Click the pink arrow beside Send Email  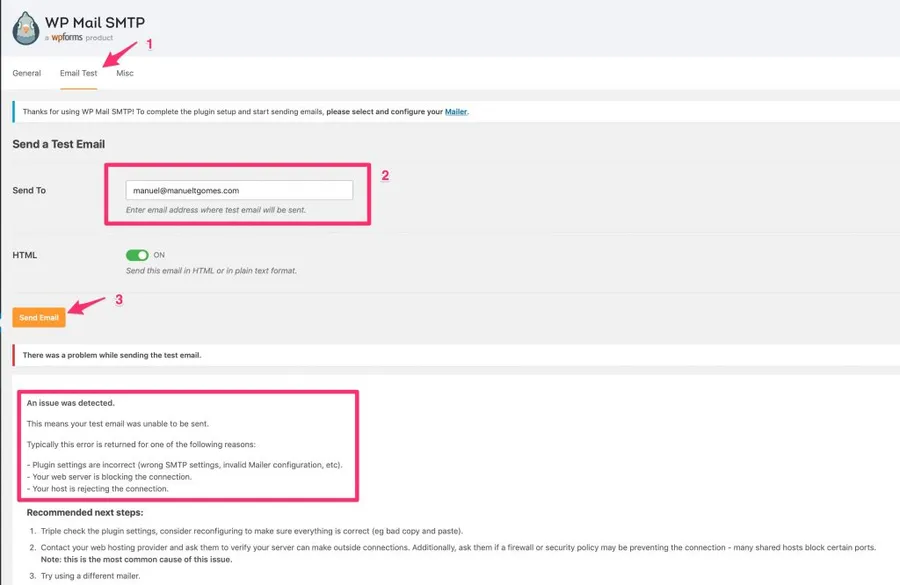87,306
